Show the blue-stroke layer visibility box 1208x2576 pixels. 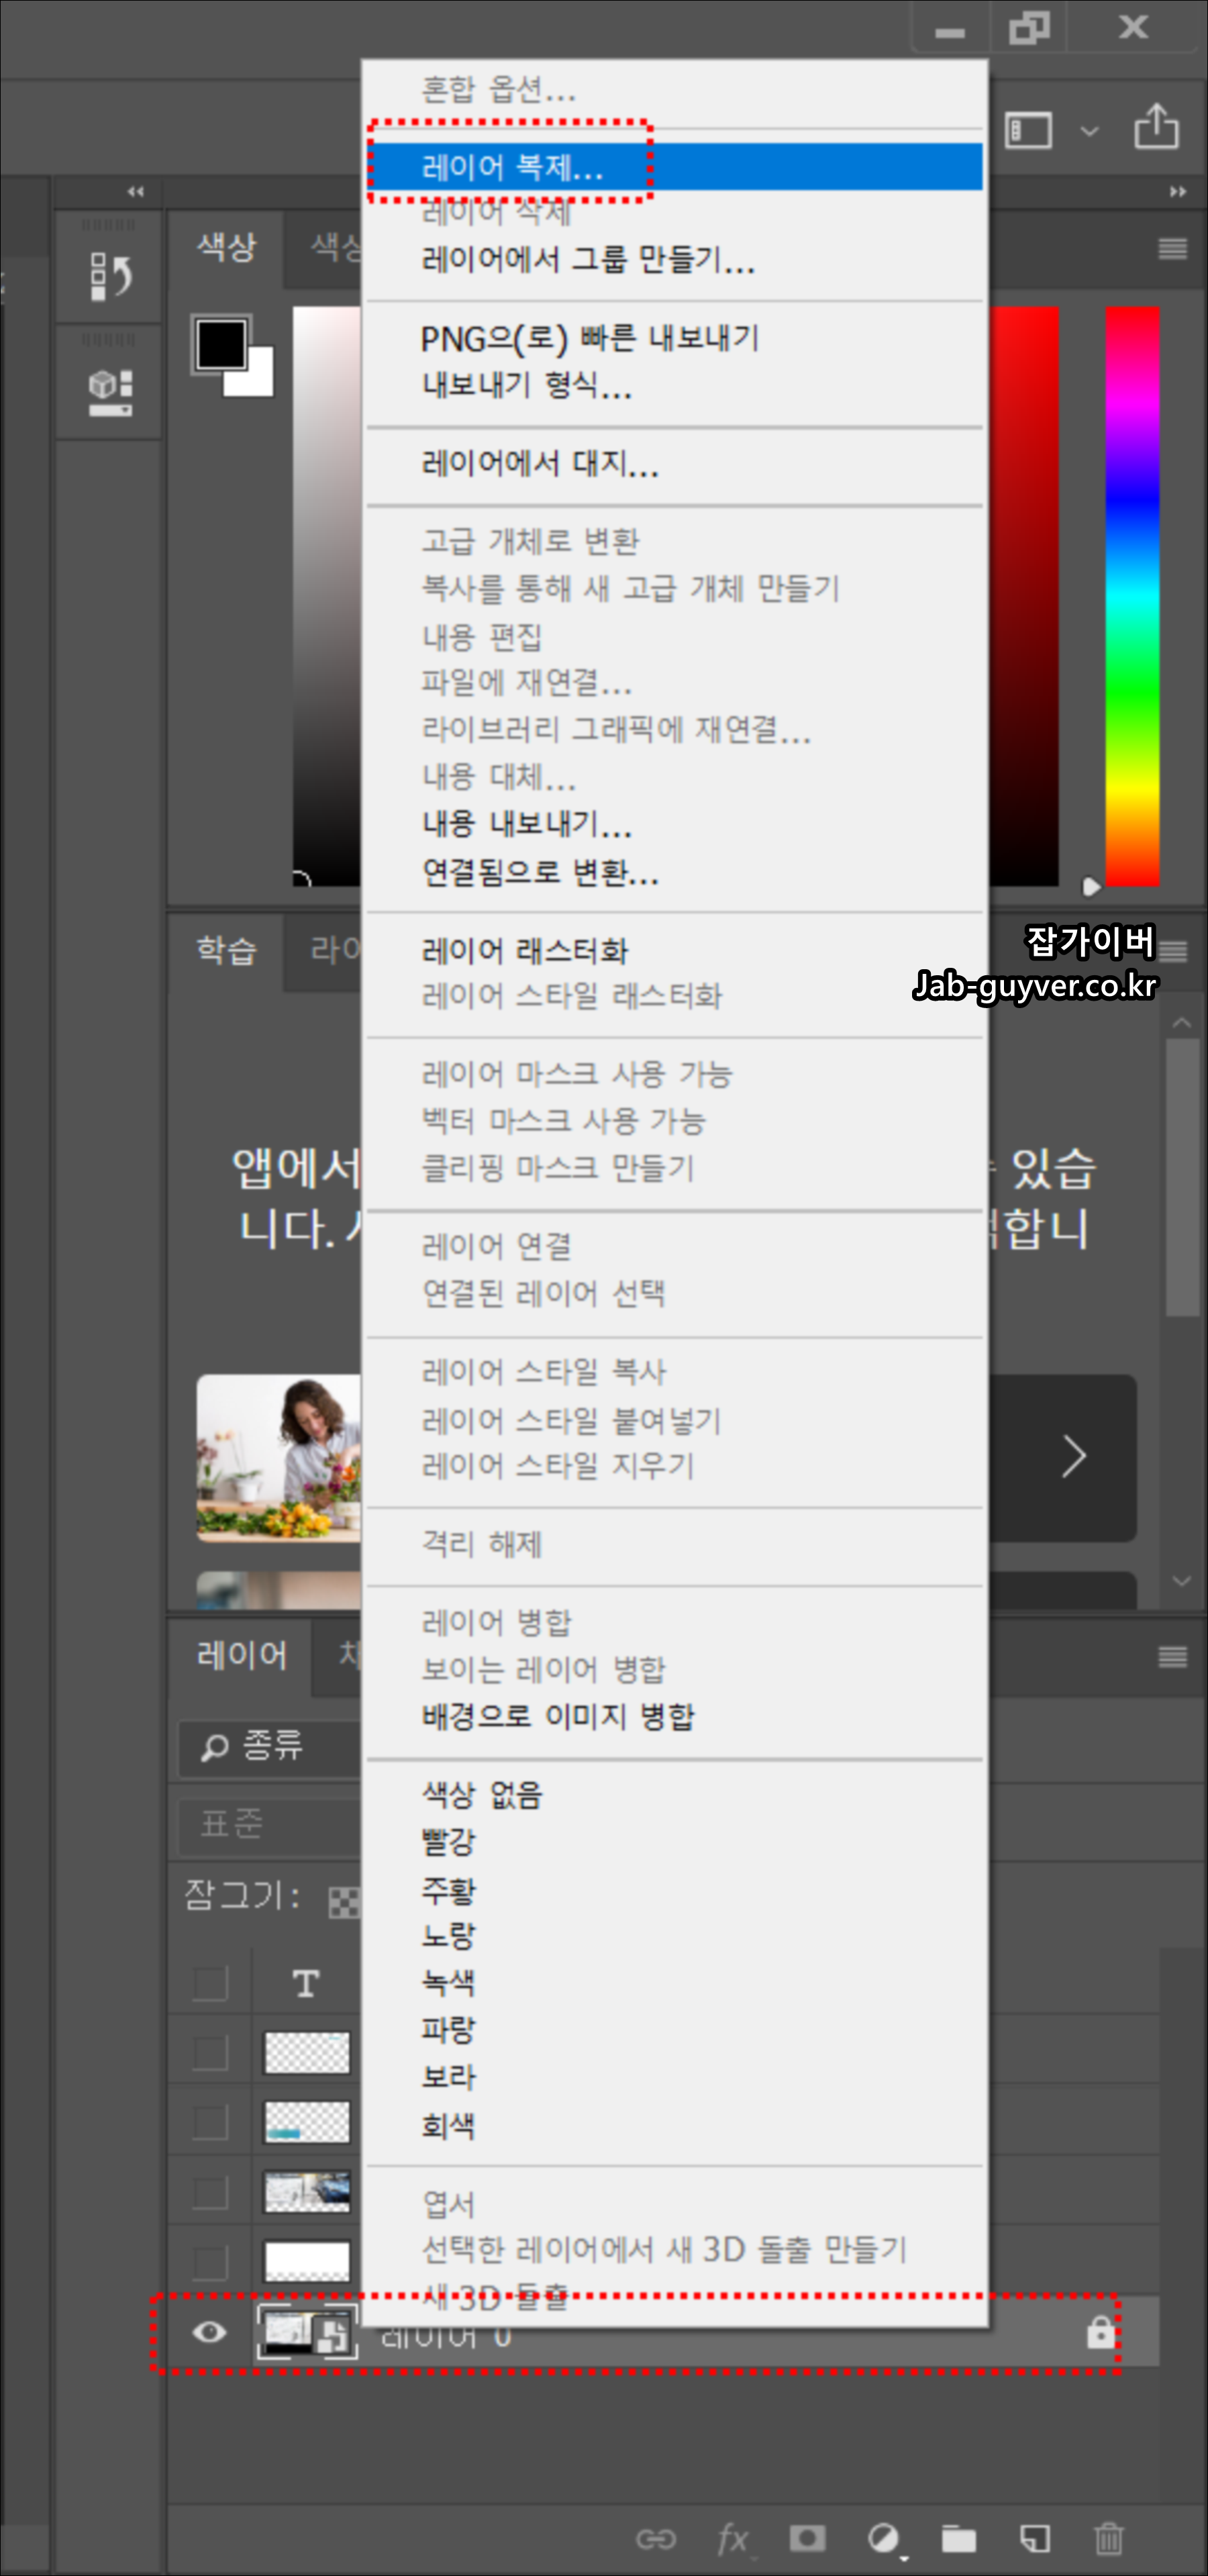pos(210,2122)
